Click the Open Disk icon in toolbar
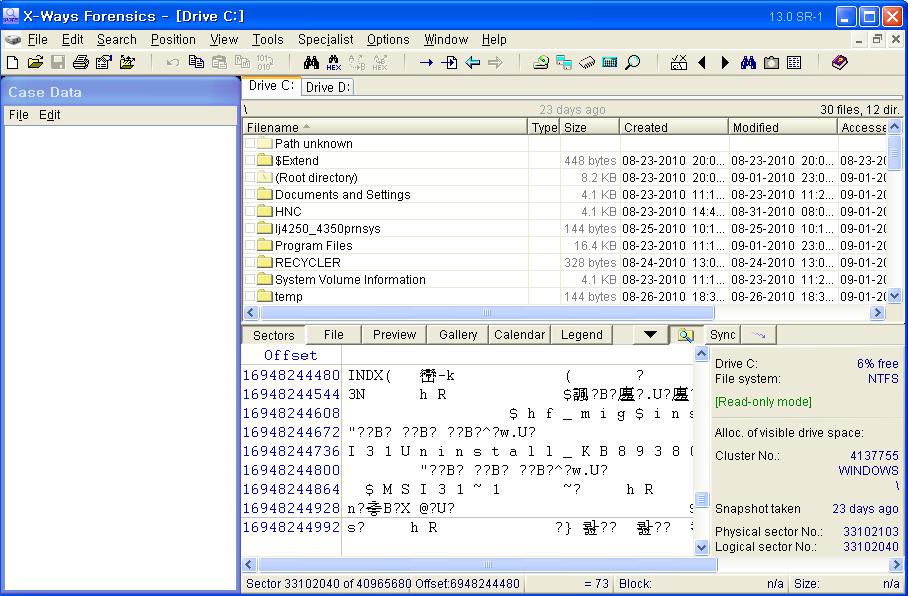The height and width of the screenshot is (596, 908). tap(541, 63)
